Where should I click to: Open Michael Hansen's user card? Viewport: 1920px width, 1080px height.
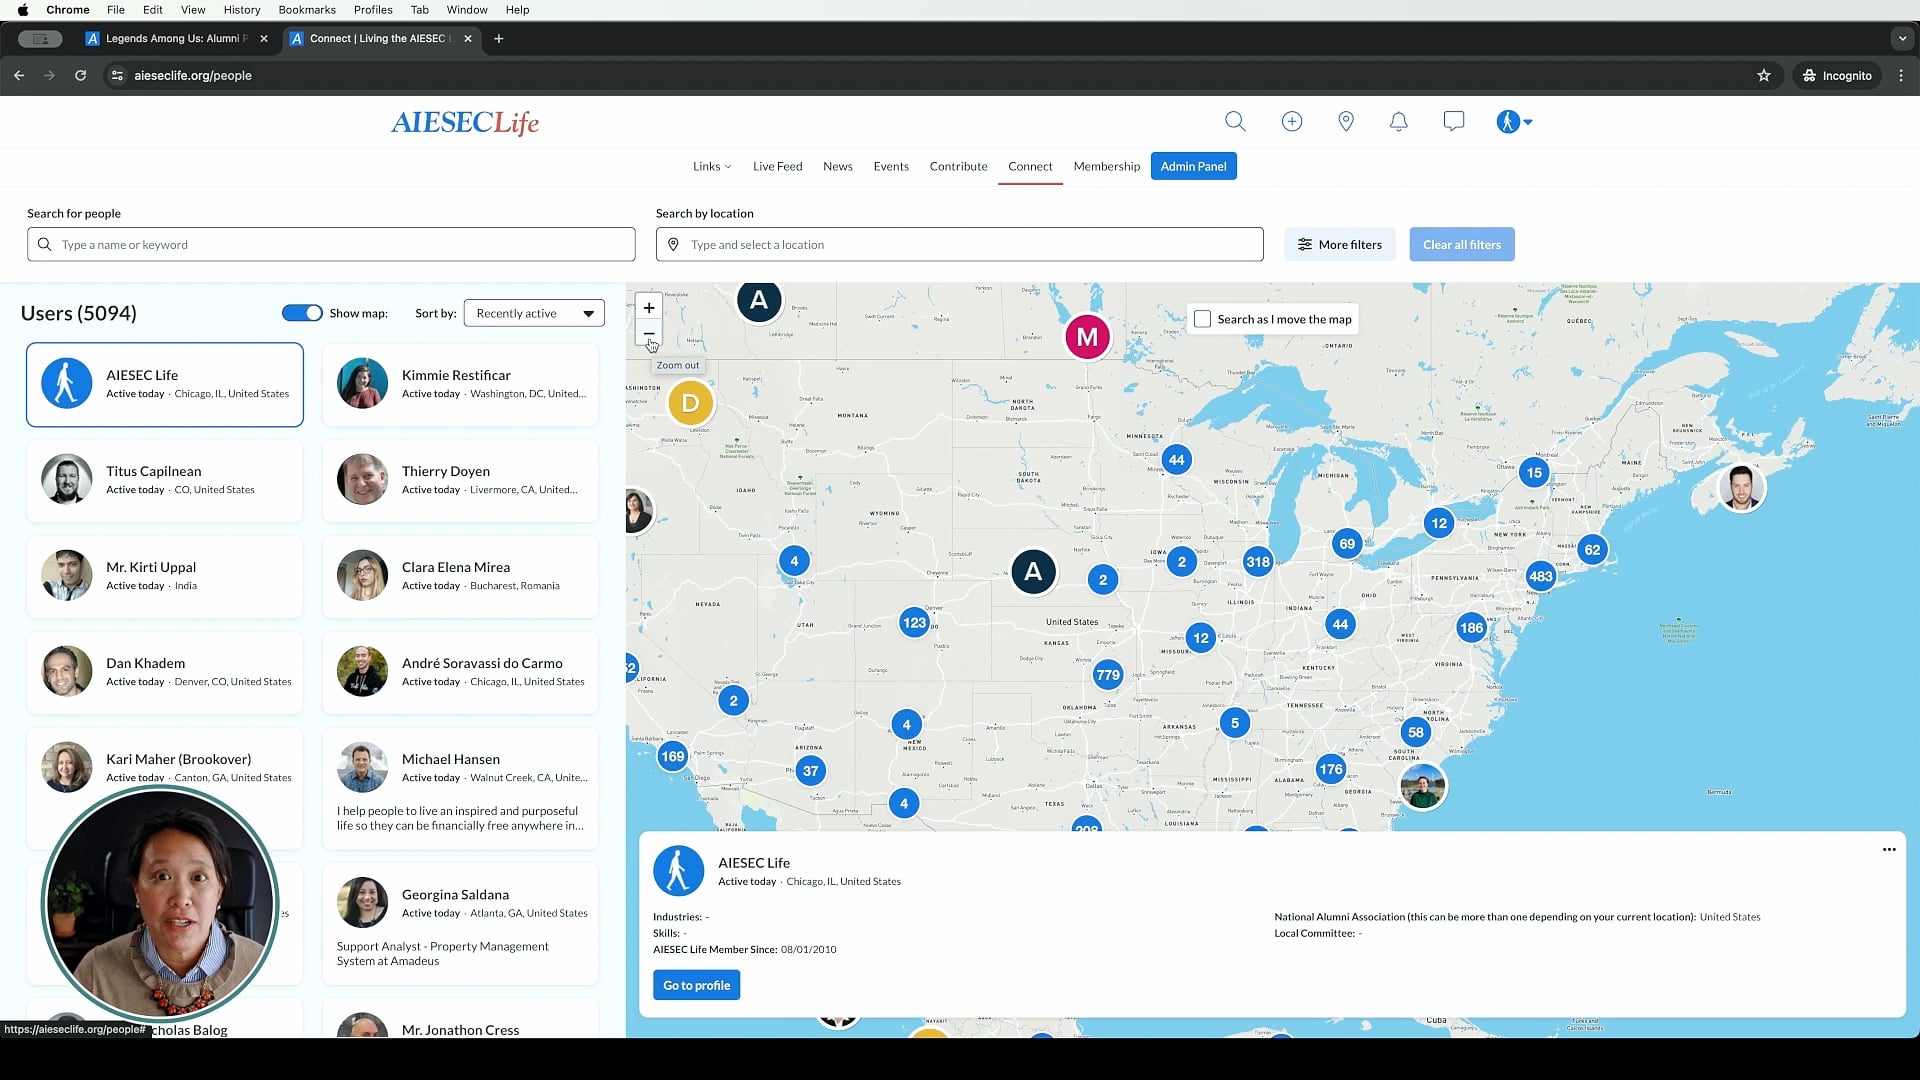(461, 789)
